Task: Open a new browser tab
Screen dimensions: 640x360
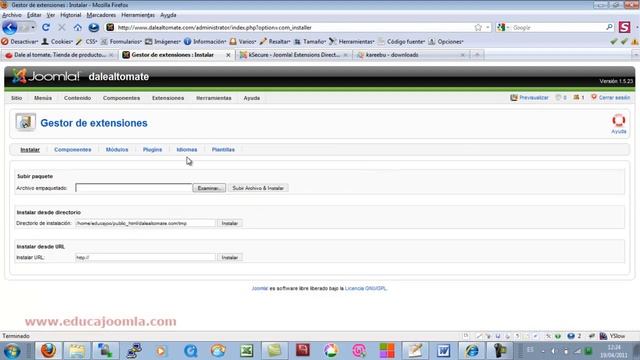Action: (477, 55)
